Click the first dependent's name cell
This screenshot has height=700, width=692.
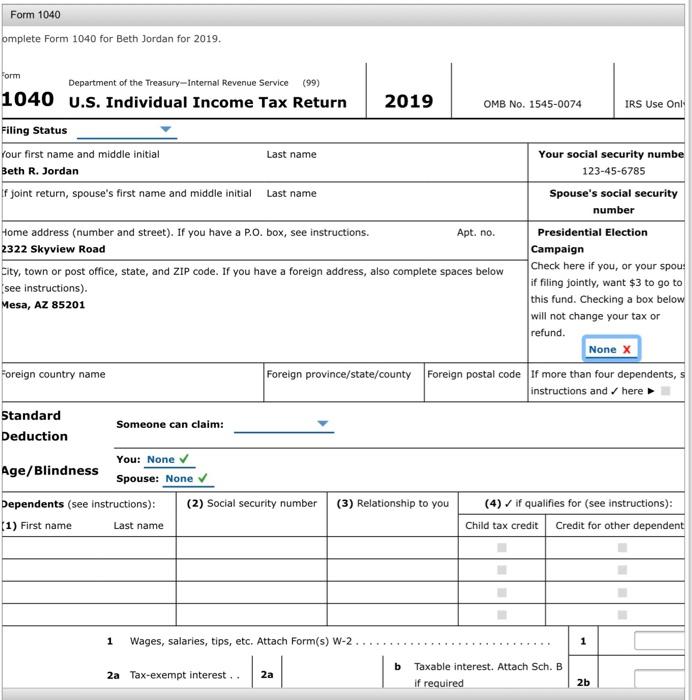click(x=89, y=548)
